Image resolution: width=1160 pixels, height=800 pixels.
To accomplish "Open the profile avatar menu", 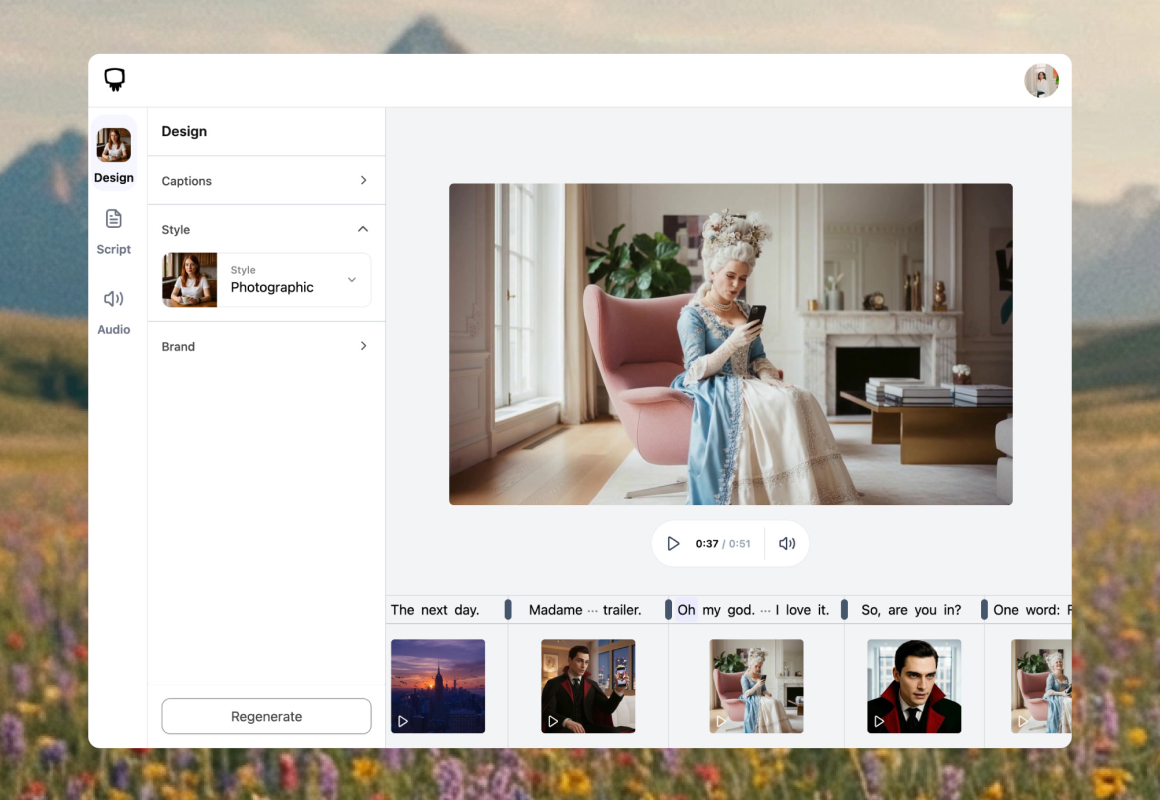I will point(1041,80).
